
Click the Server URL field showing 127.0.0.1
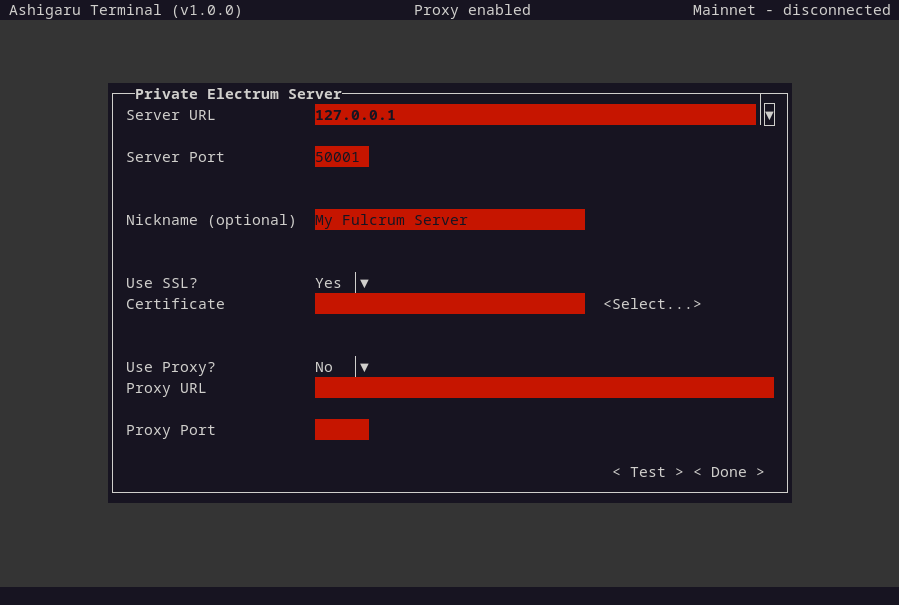pyautogui.click(x=535, y=115)
